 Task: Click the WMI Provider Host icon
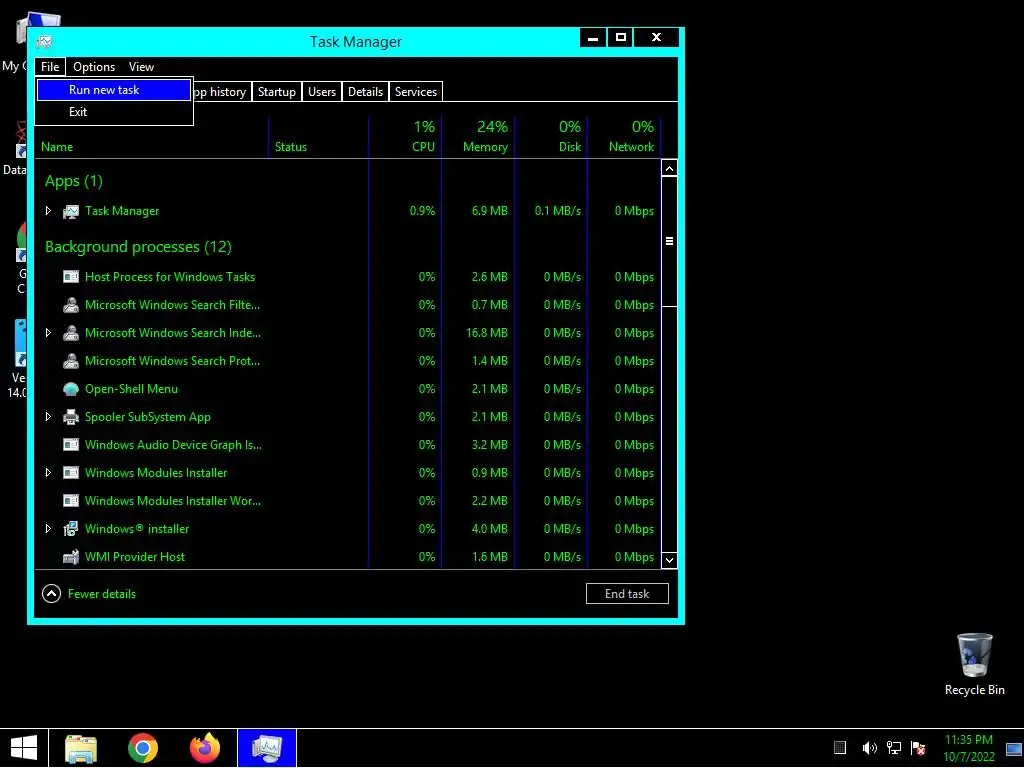tap(71, 557)
